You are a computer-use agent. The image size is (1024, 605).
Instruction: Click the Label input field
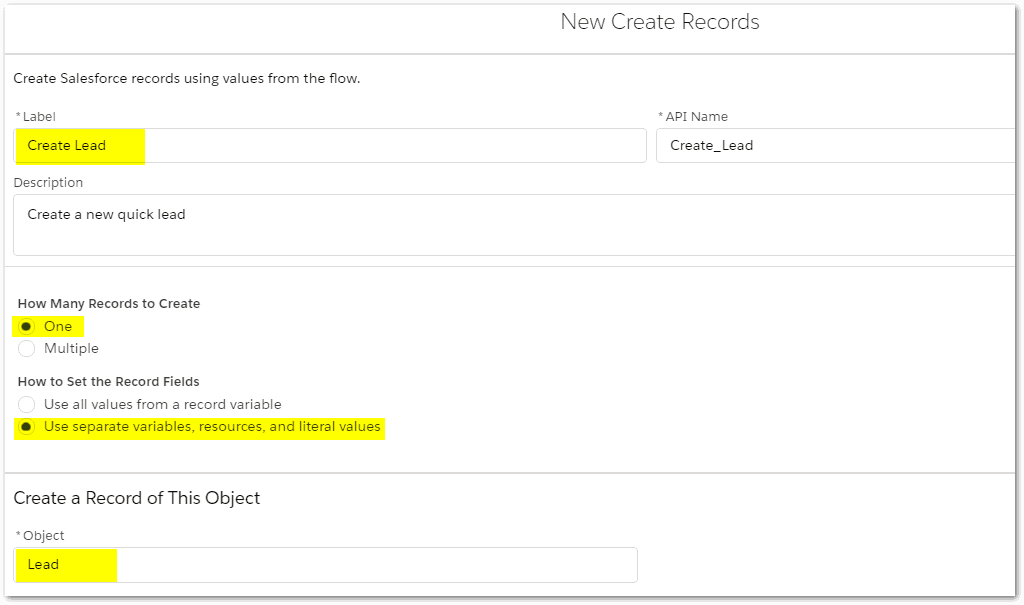tap(330, 146)
